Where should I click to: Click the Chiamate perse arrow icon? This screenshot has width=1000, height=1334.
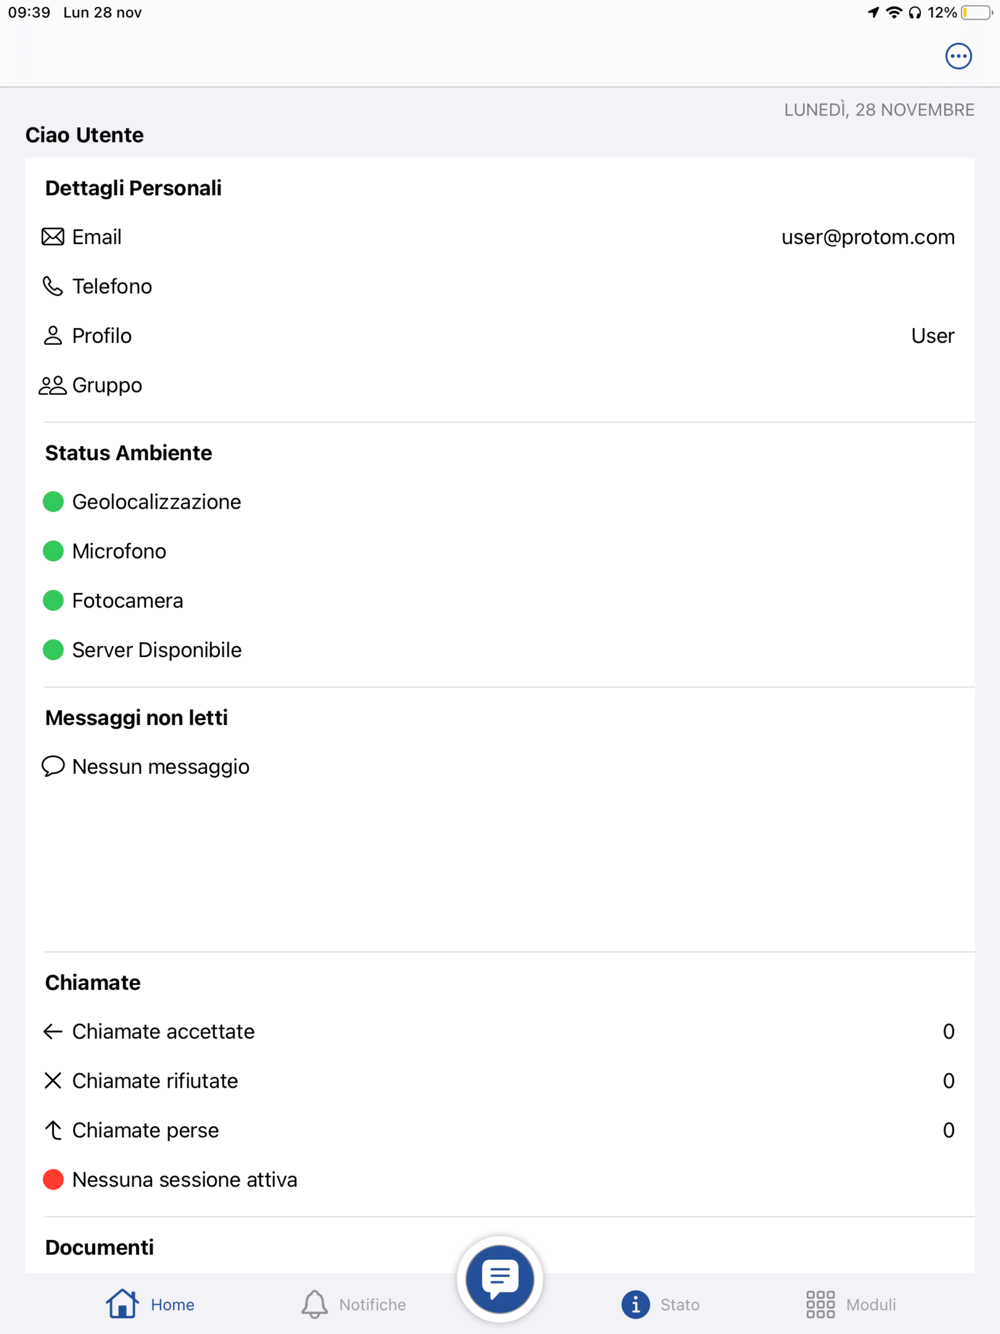[x=53, y=1130]
